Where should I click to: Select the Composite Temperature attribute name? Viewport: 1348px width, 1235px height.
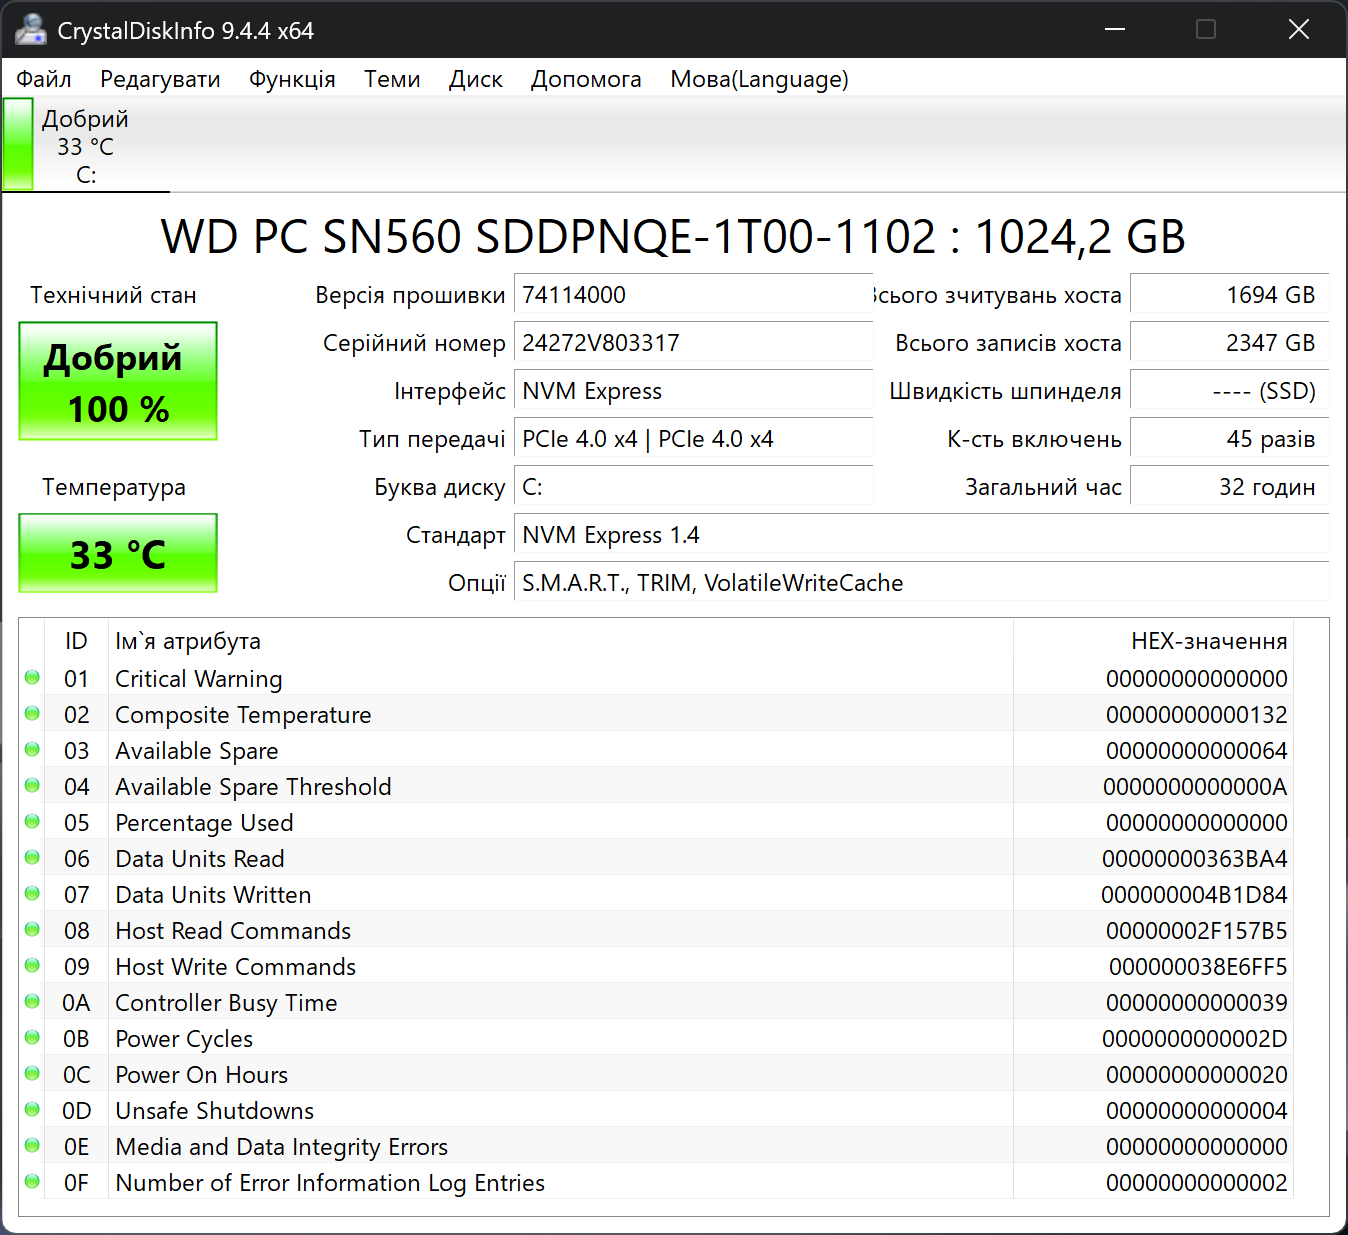click(243, 715)
